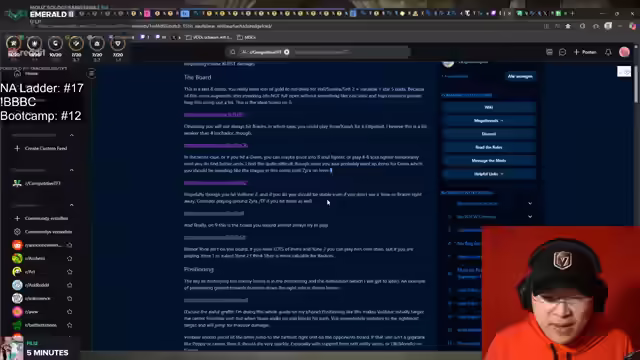This screenshot has height=360, width=640.
Task: Open the r/battlestations community icon
Action: pos(17,325)
